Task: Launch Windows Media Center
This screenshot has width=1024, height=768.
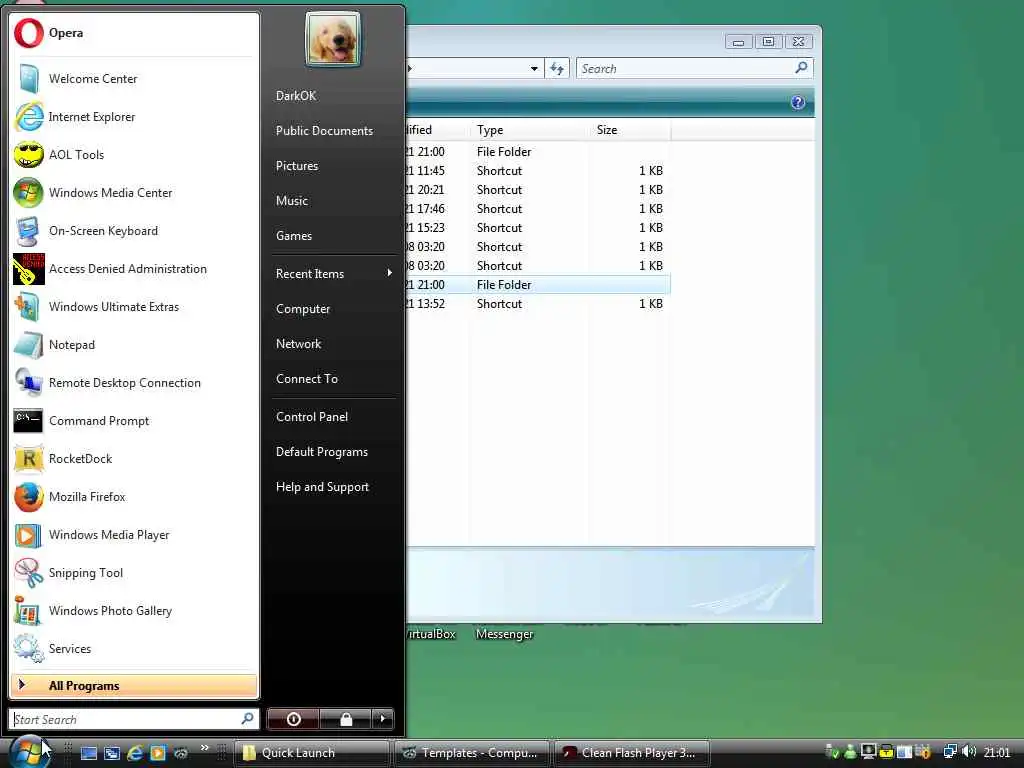Action: click(x=134, y=193)
